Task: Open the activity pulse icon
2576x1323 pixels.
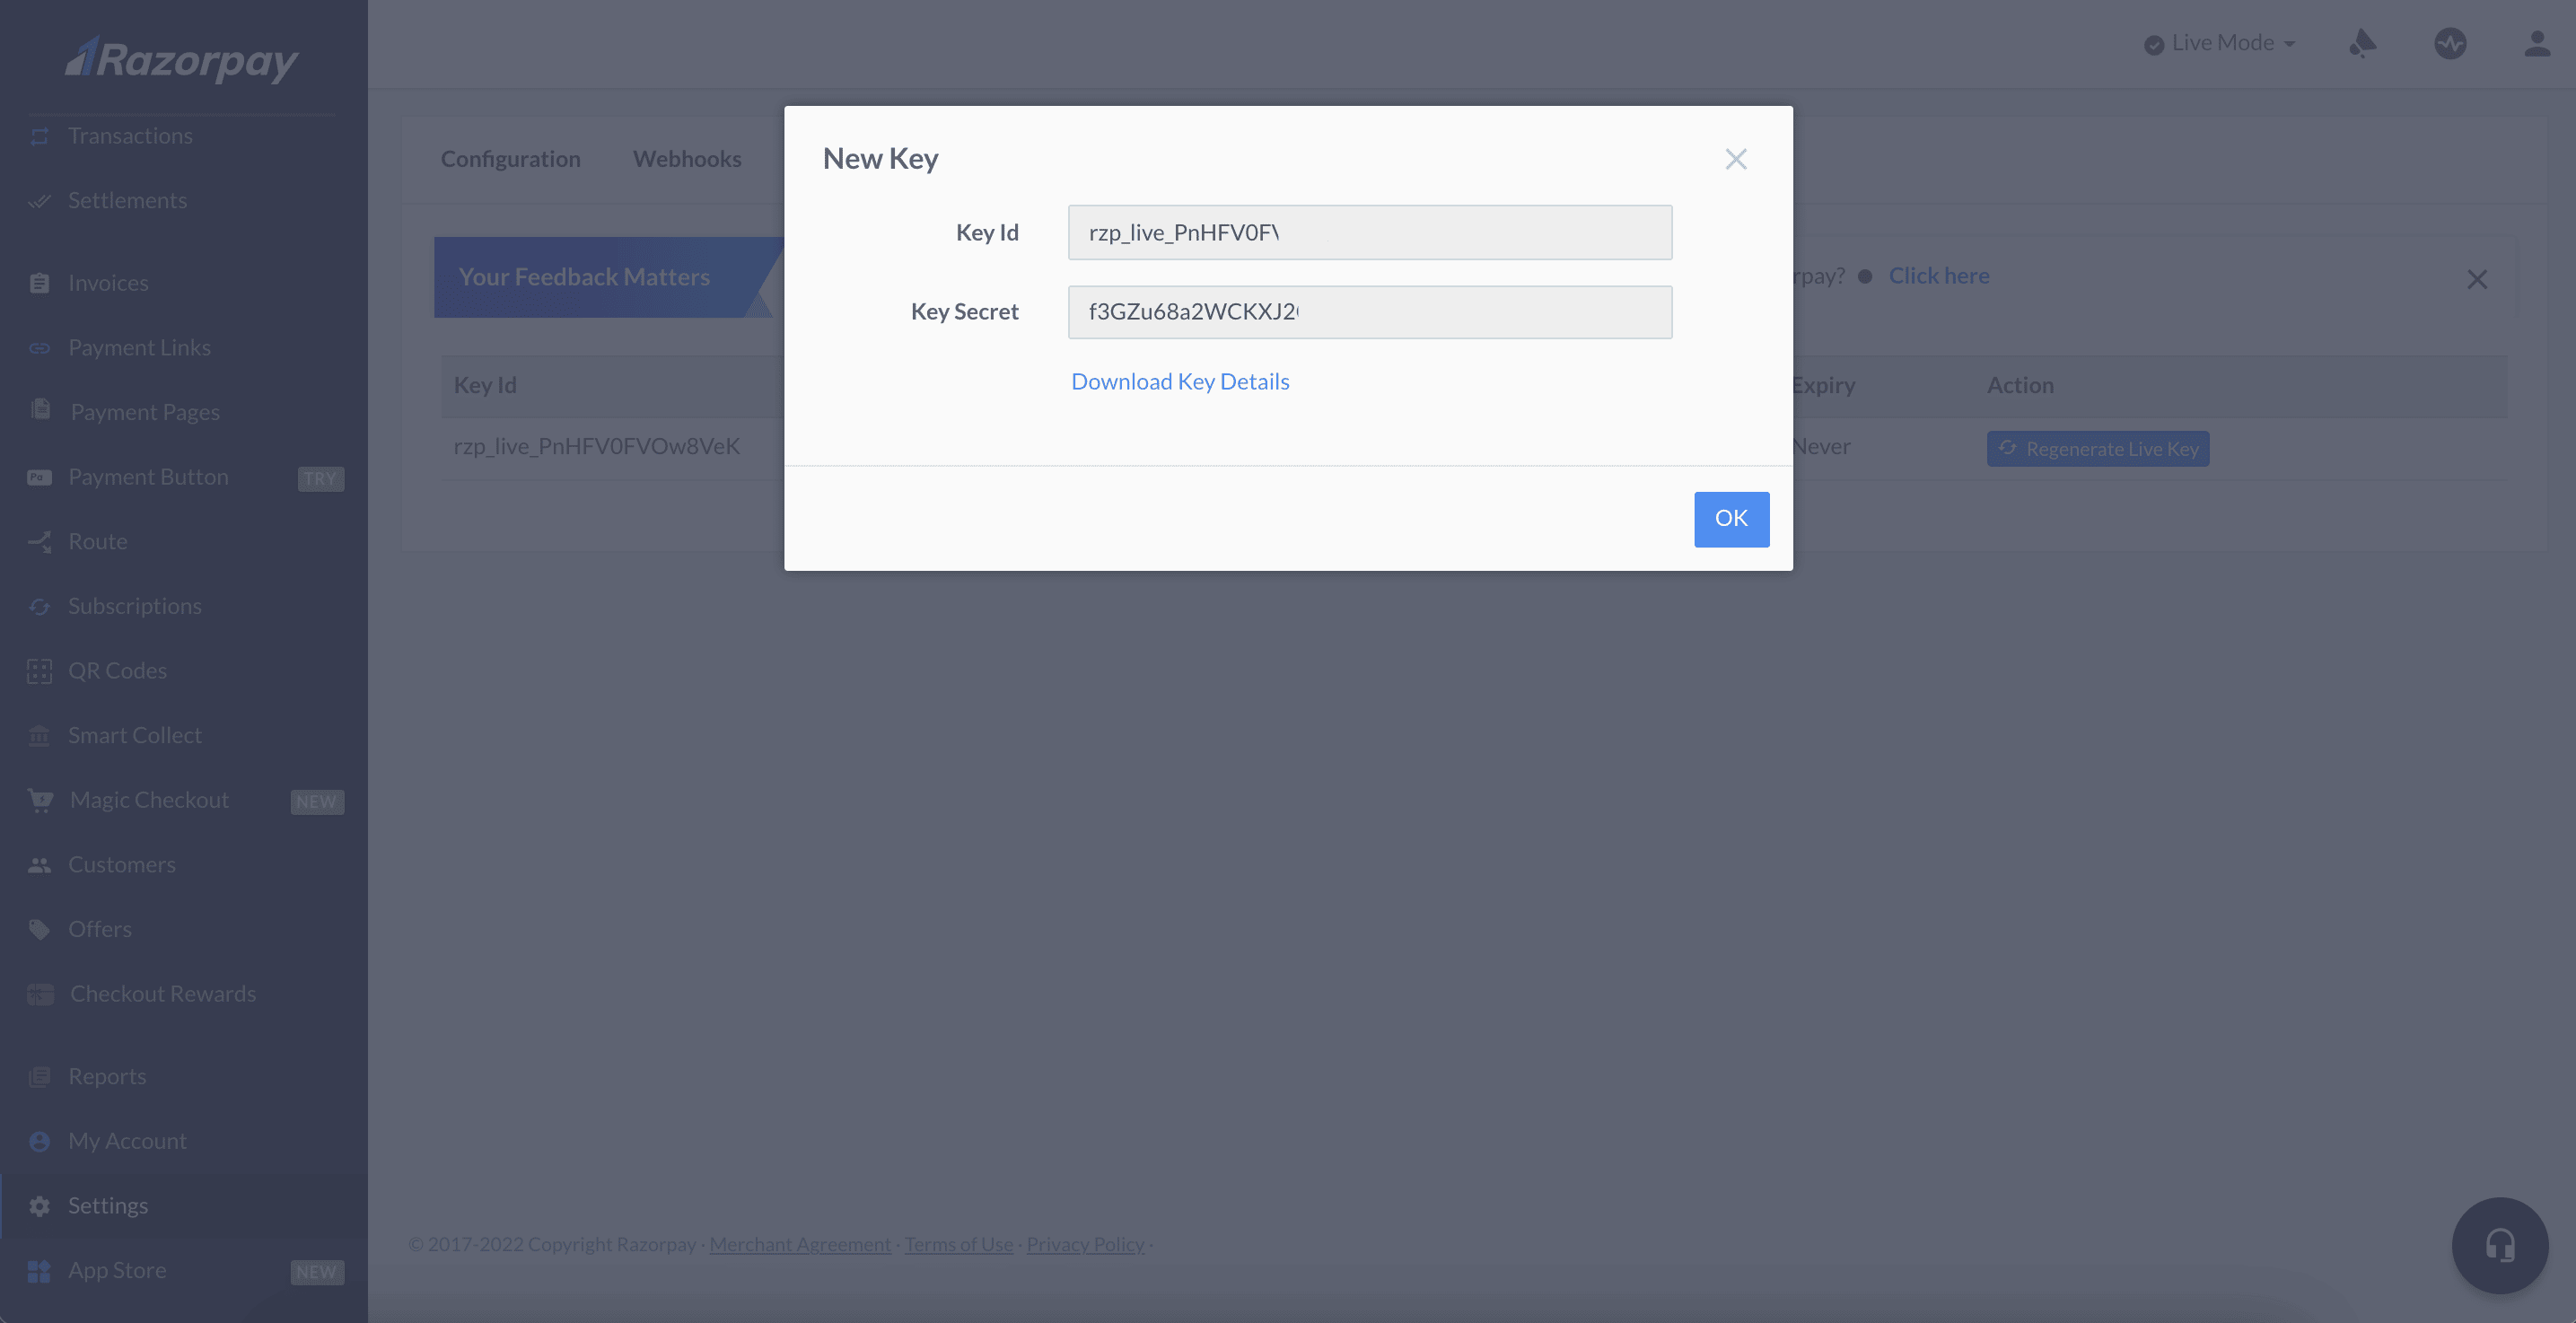Action: 2450,43
